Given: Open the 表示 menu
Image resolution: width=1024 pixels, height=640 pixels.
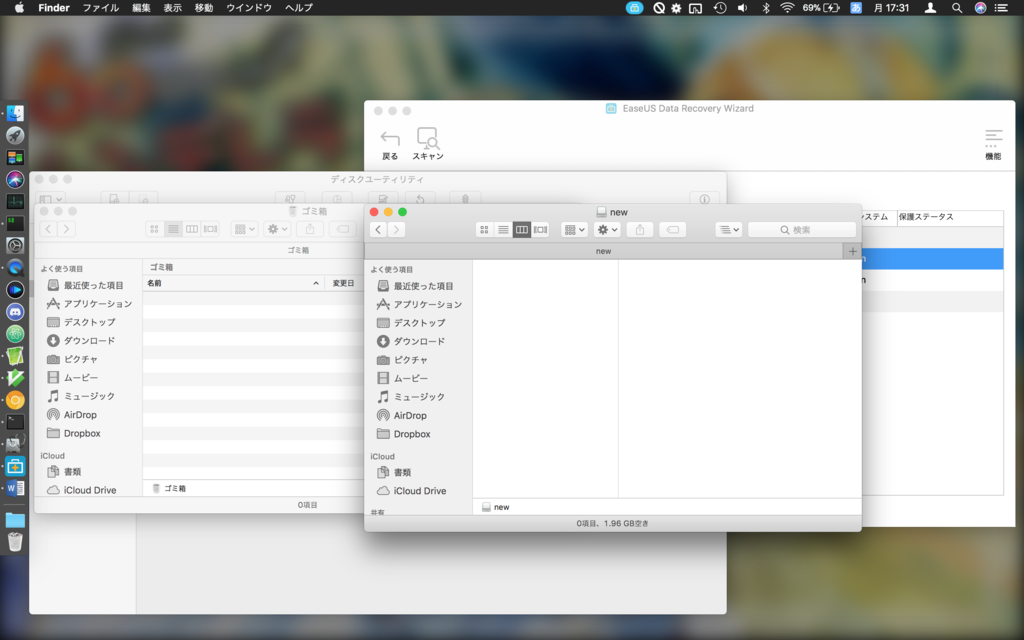Looking at the screenshot, I should (x=172, y=8).
